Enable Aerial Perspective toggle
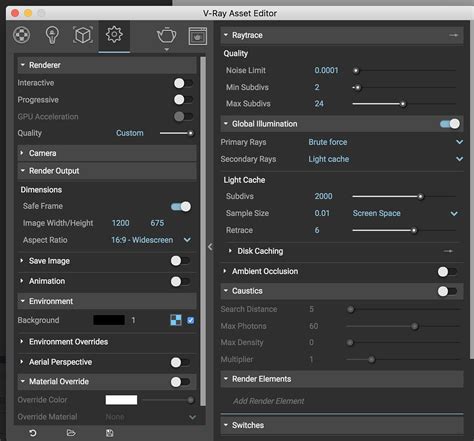 (180, 362)
